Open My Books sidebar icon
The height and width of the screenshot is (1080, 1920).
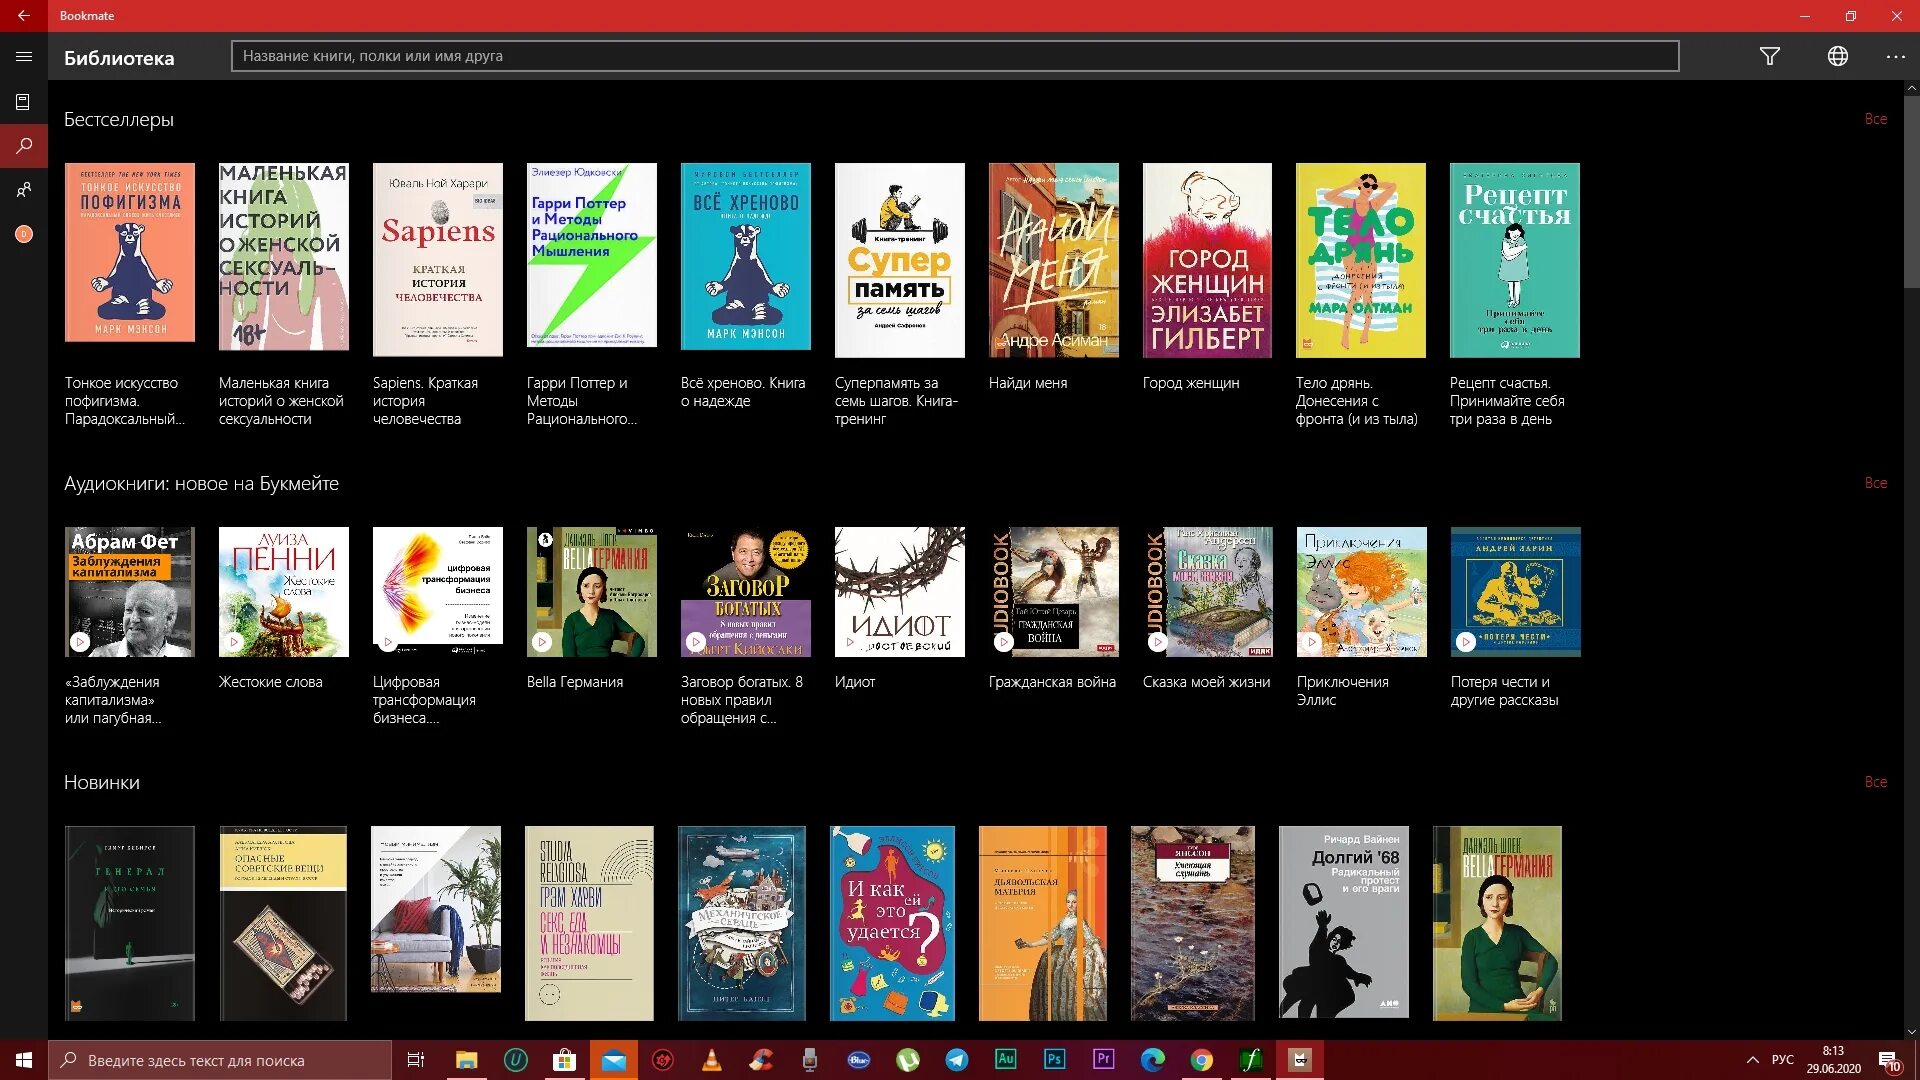point(23,102)
